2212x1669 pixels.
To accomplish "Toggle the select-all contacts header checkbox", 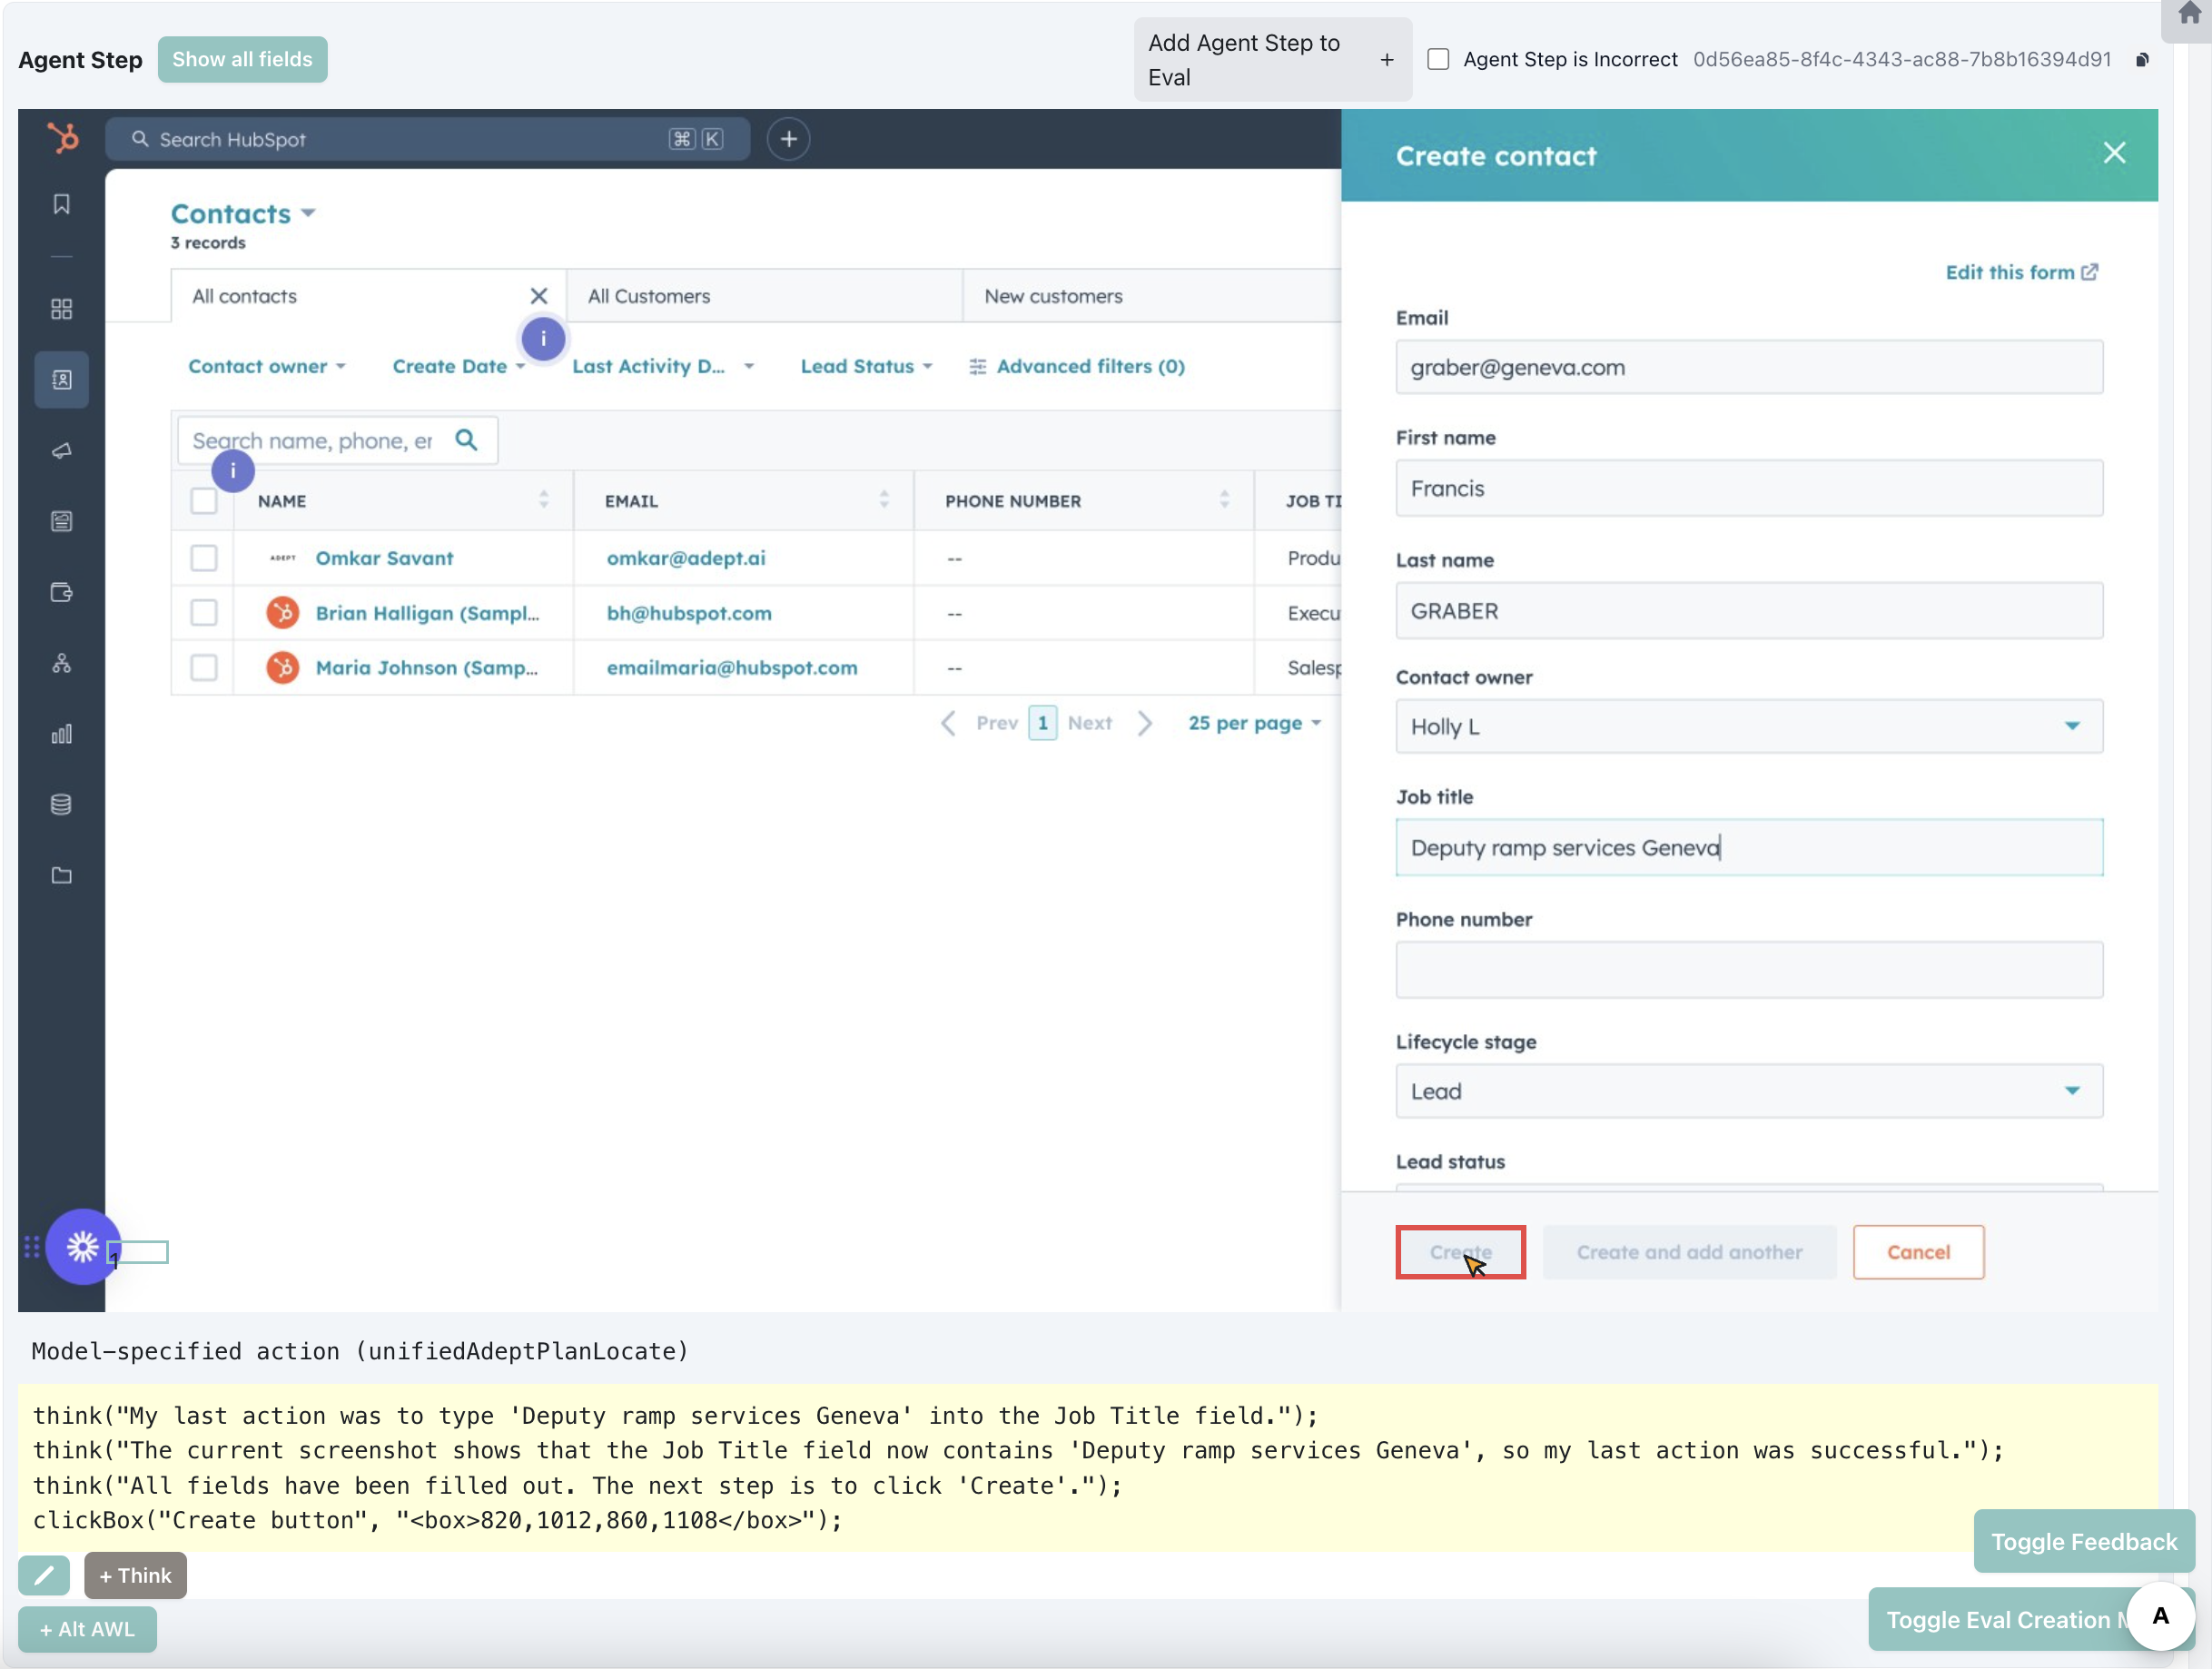I will (204, 501).
